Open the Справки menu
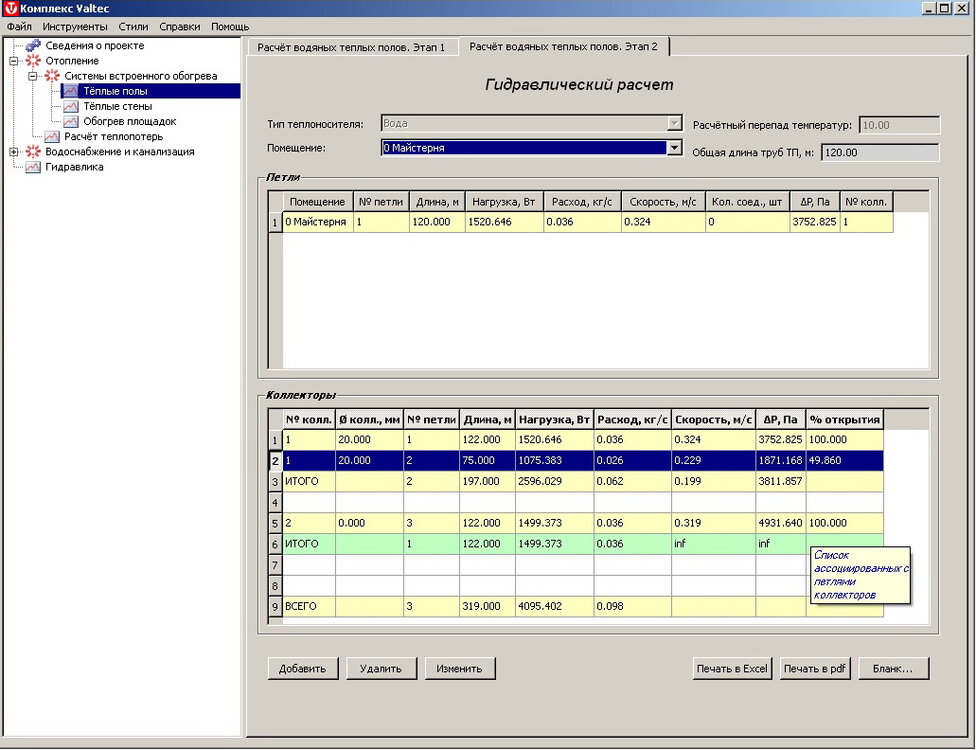 point(179,27)
